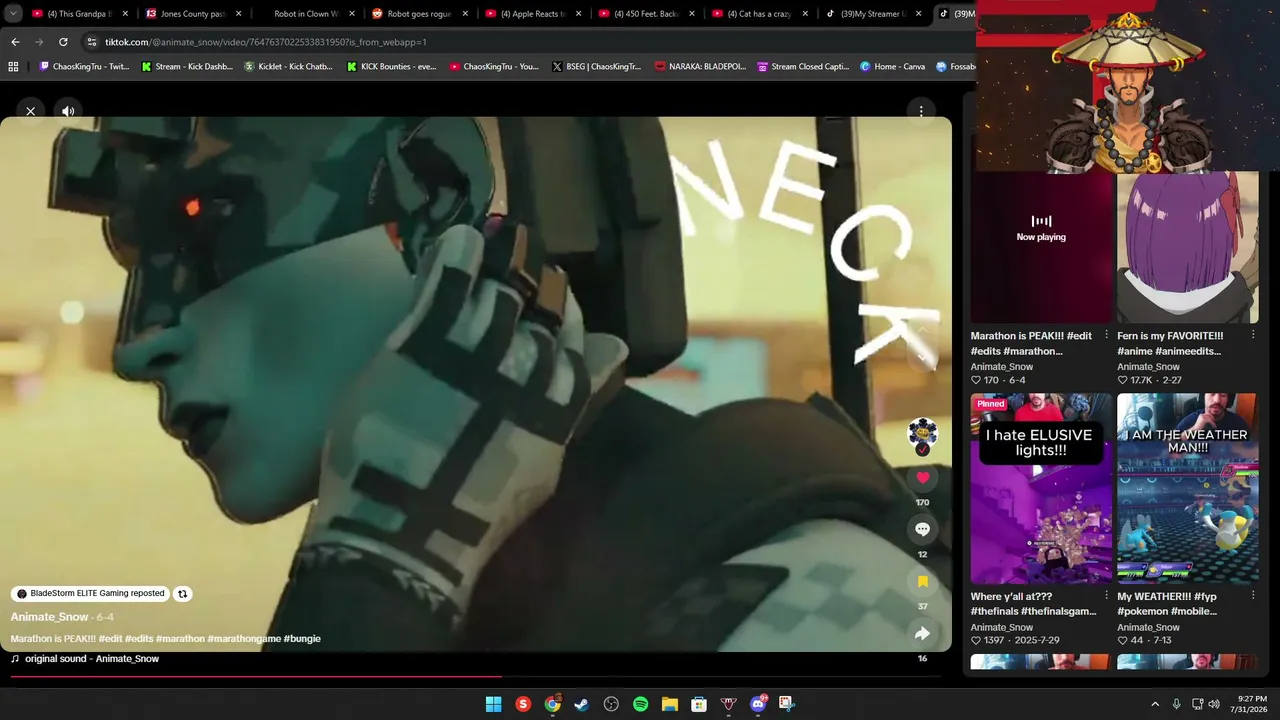Close the My Streamer TikTok tab
The height and width of the screenshot is (720, 1280).
[918, 14]
